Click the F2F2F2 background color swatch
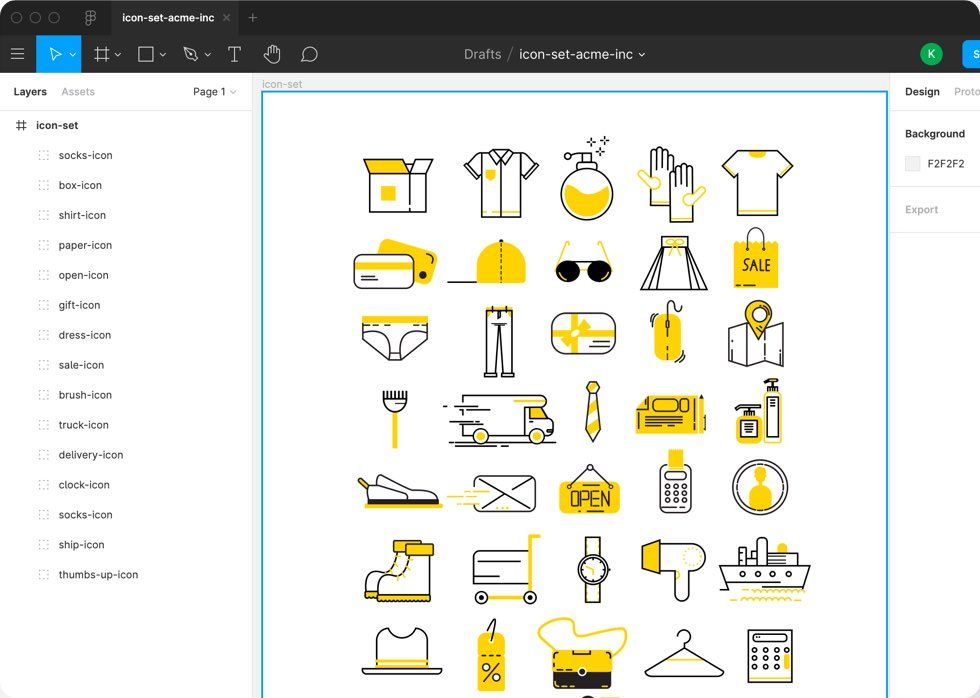The width and height of the screenshot is (980, 698). point(912,164)
